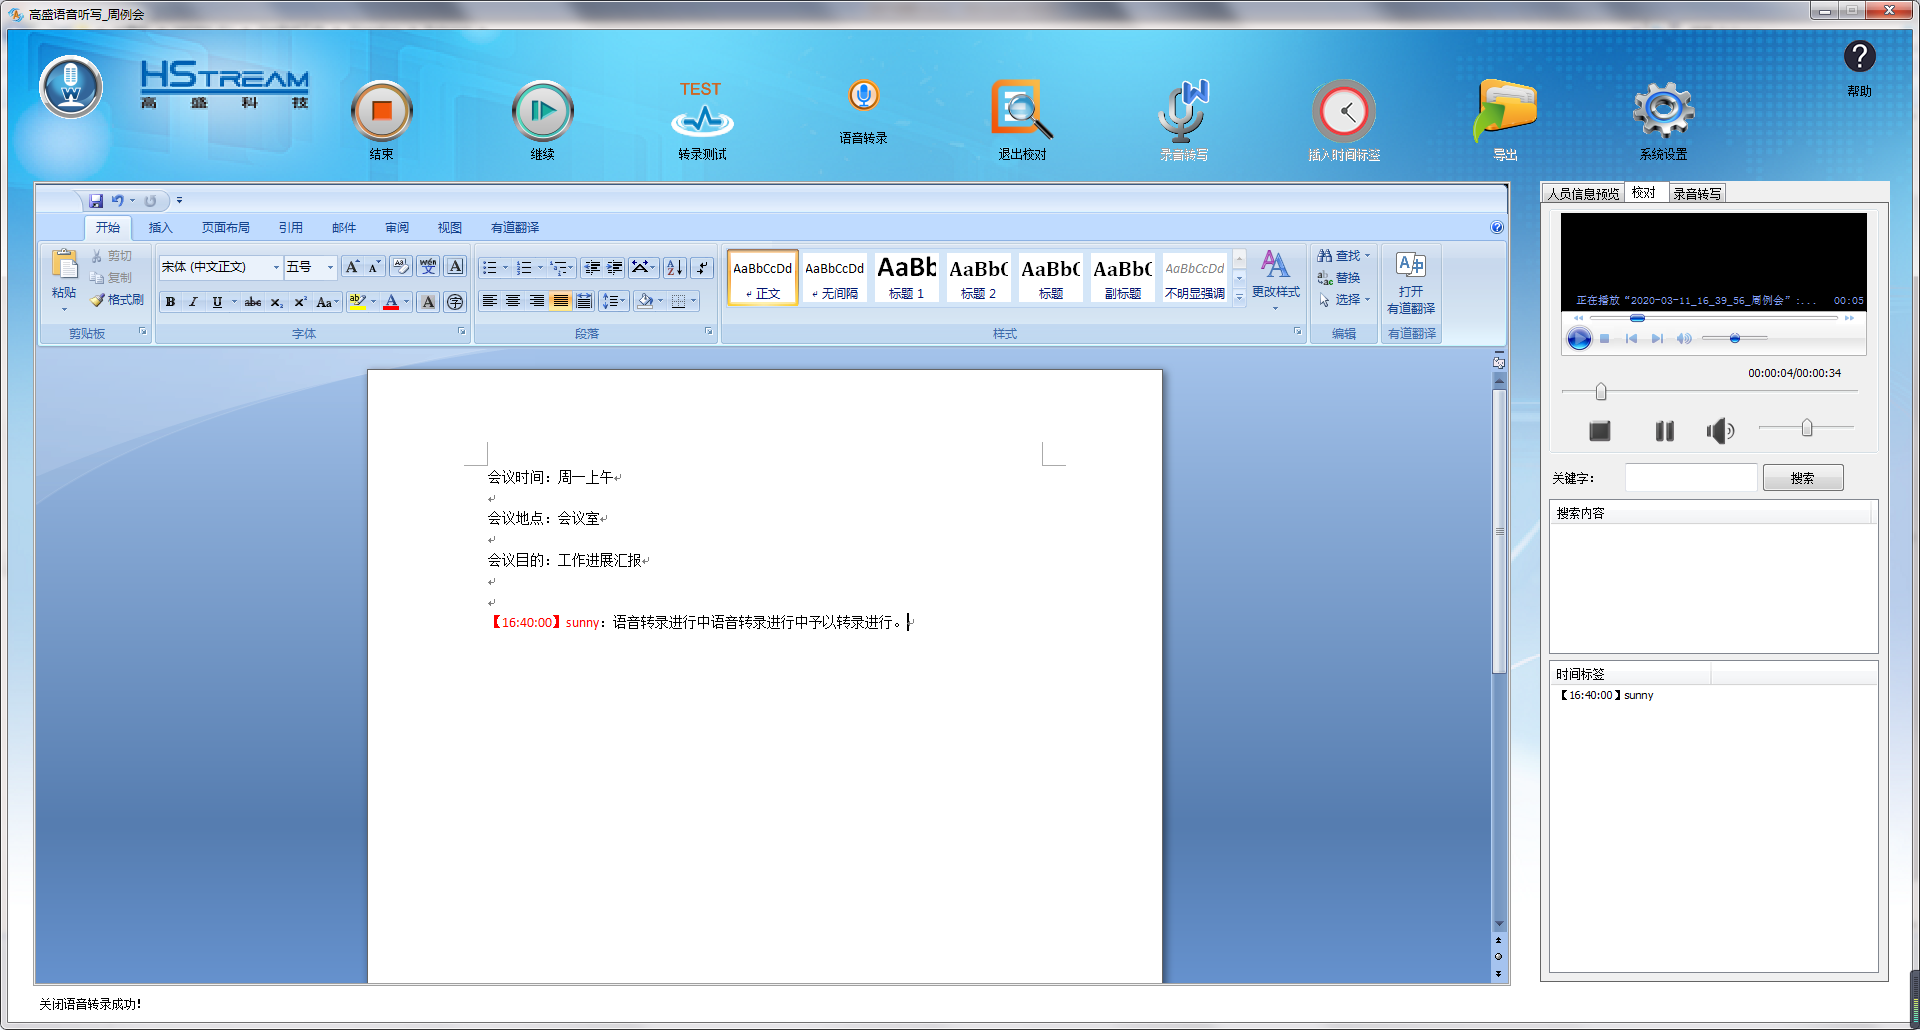Open the 帮助 help icon
Image resolution: width=1920 pixels, height=1030 pixels.
click(1860, 57)
